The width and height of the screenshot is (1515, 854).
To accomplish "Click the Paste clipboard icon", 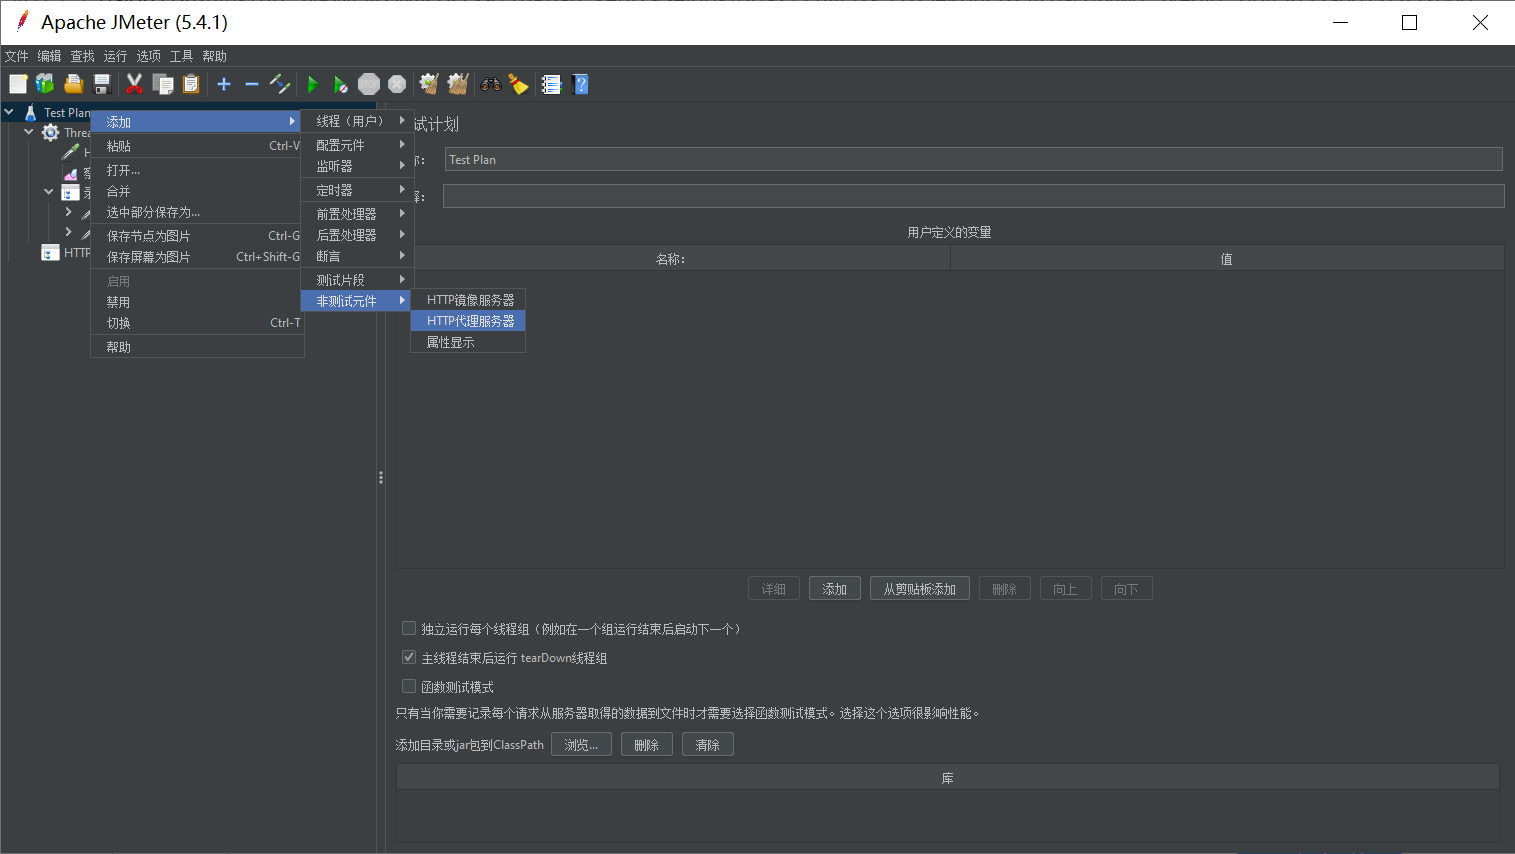I will click(x=191, y=84).
